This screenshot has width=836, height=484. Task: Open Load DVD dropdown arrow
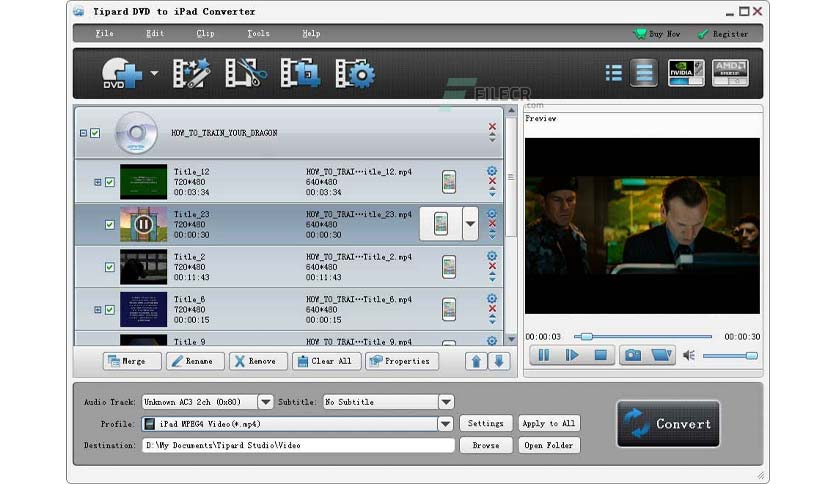tap(154, 73)
